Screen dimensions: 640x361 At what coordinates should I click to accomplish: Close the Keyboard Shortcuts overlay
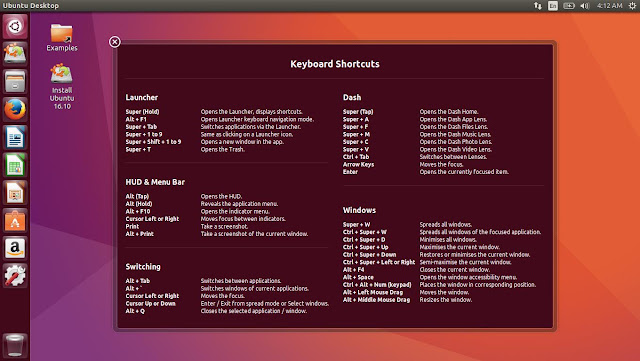[x=115, y=42]
